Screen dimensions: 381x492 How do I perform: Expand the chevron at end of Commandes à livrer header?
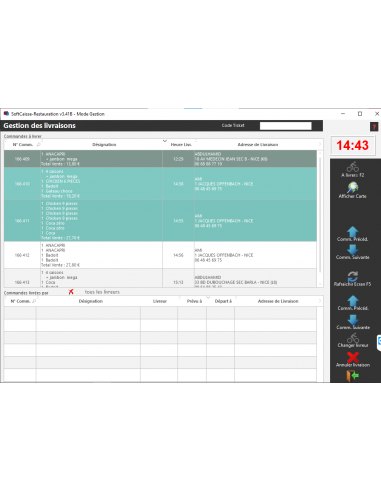[320, 144]
